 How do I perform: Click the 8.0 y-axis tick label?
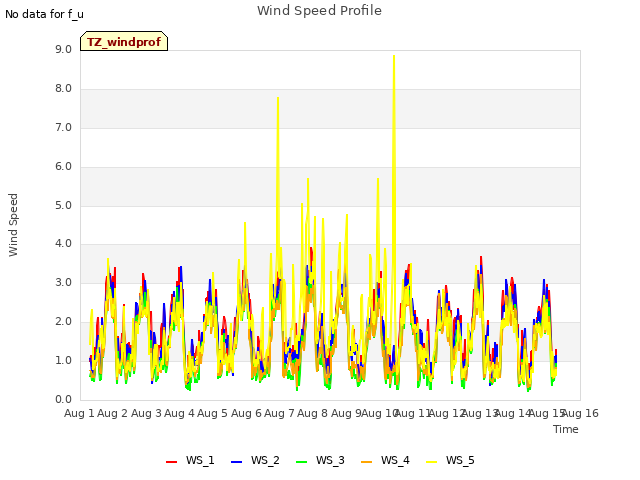[x=63, y=89]
